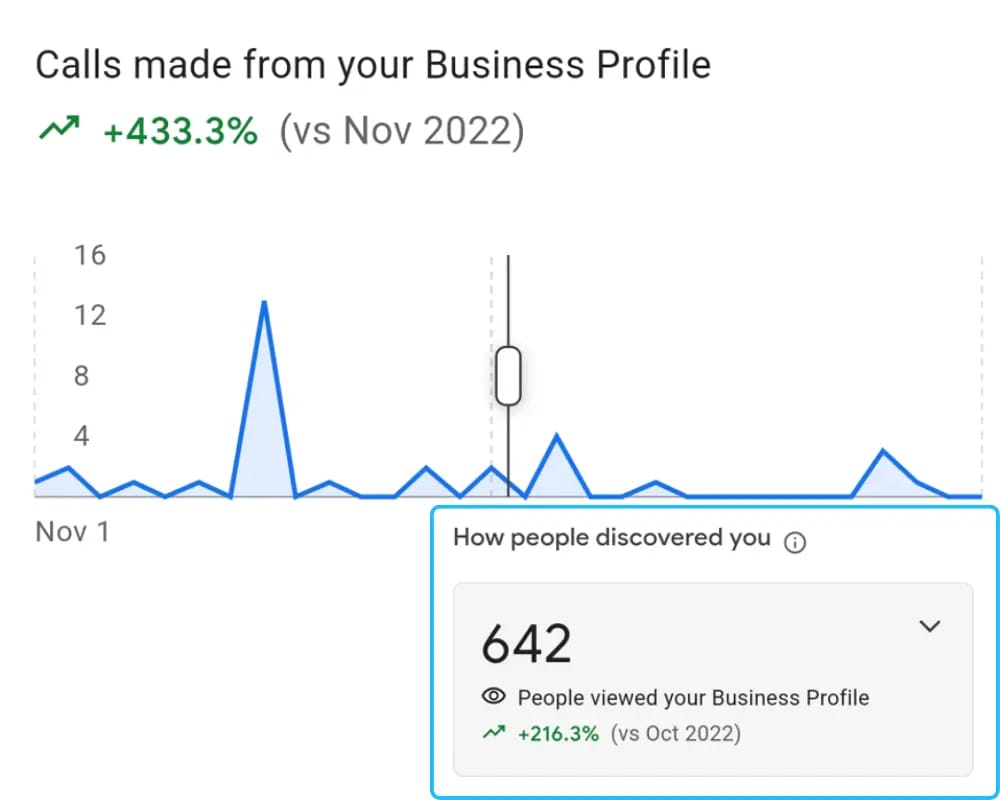Click the +433.3% change figure

(x=180, y=131)
